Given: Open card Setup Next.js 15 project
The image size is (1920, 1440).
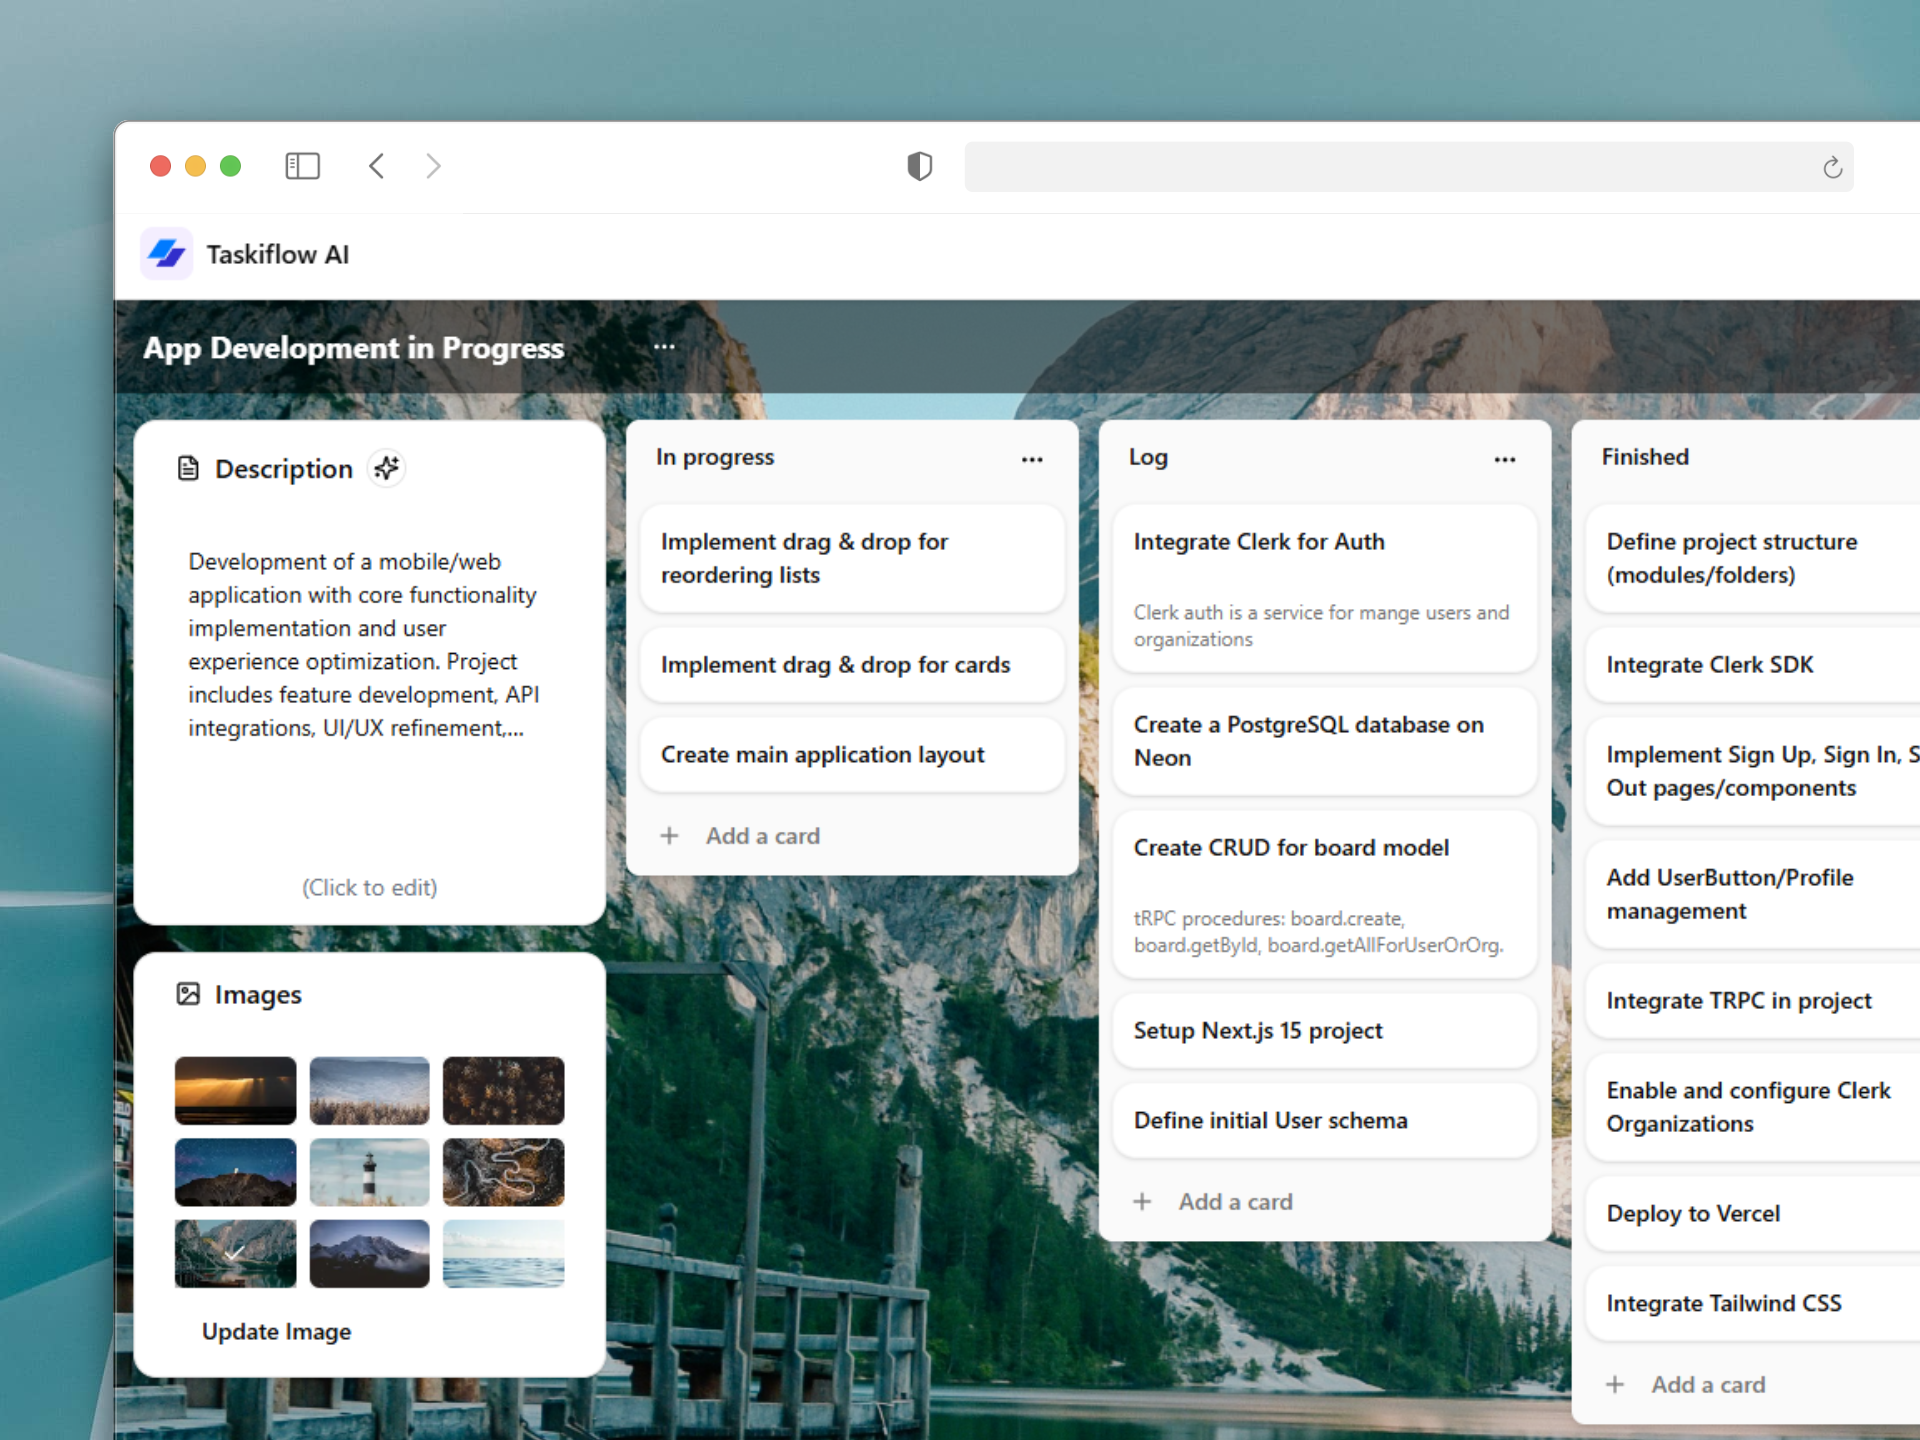Looking at the screenshot, I should [x=1324, y=1031].
